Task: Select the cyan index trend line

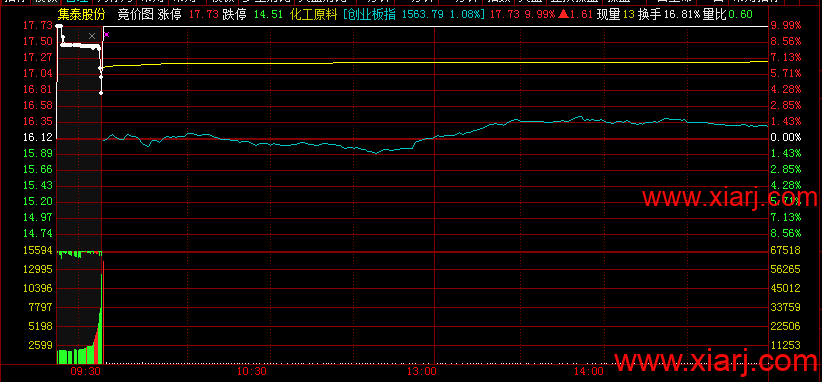Action: (435, 134)
